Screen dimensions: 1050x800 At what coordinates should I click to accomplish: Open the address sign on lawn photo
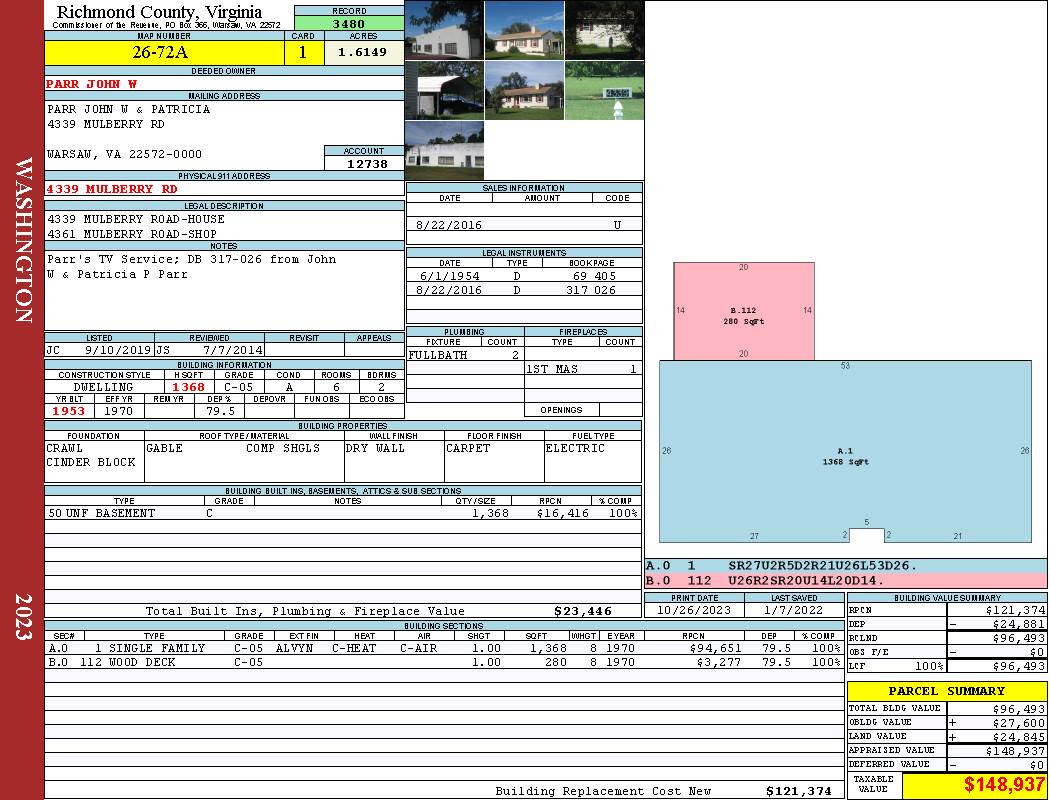pos(604,90)
